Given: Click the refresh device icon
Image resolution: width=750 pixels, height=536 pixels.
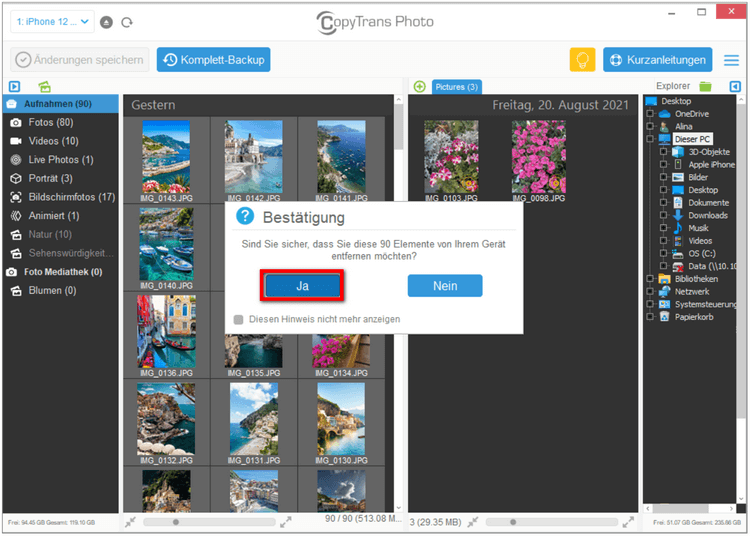Looking at the screenshot, I should [x=126, y=22].
